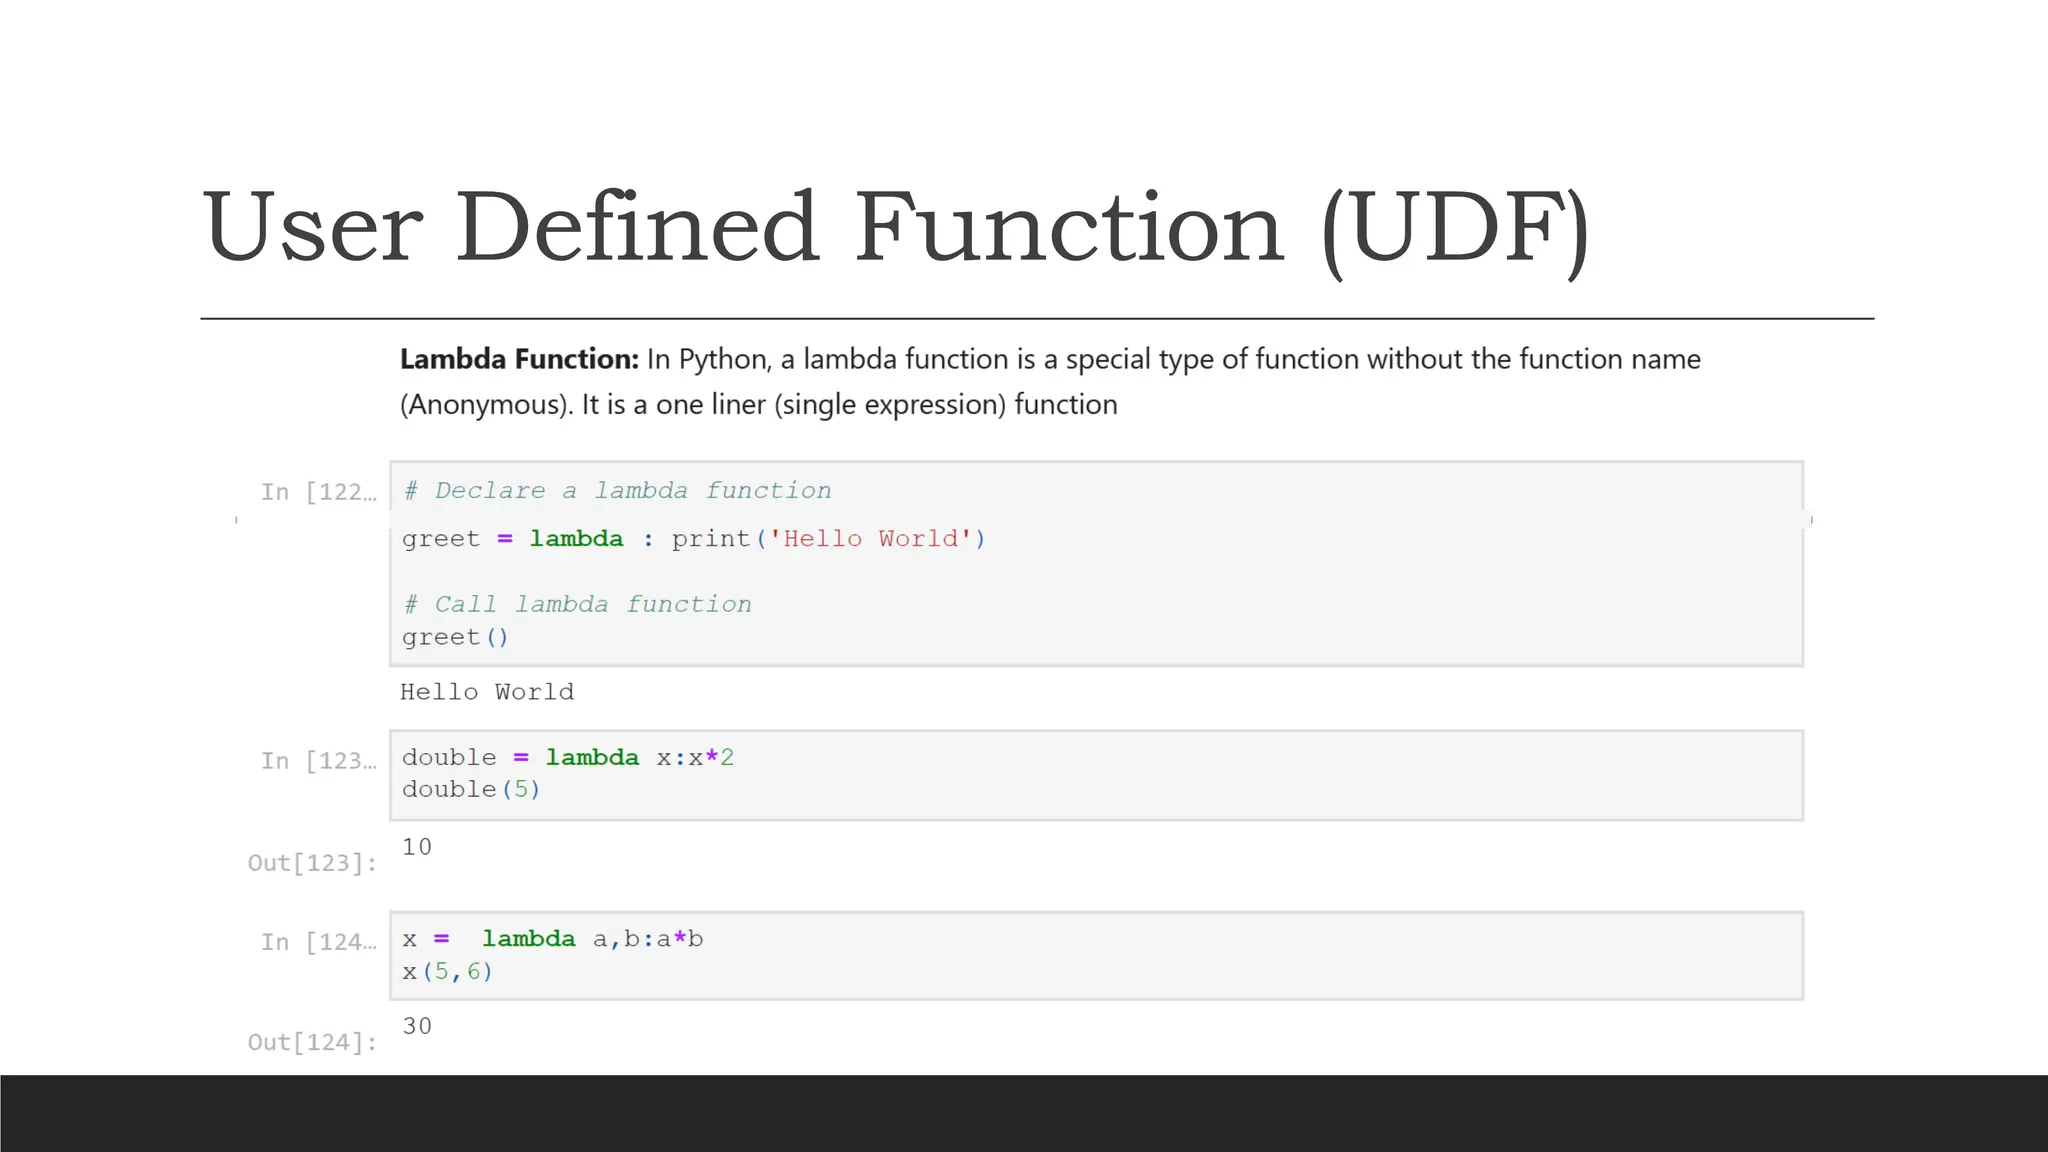Viewport: 2048px width, 1152px height.
Task: Click the greet = lambda : print('Hello World') line
Action: click(694, 539)
